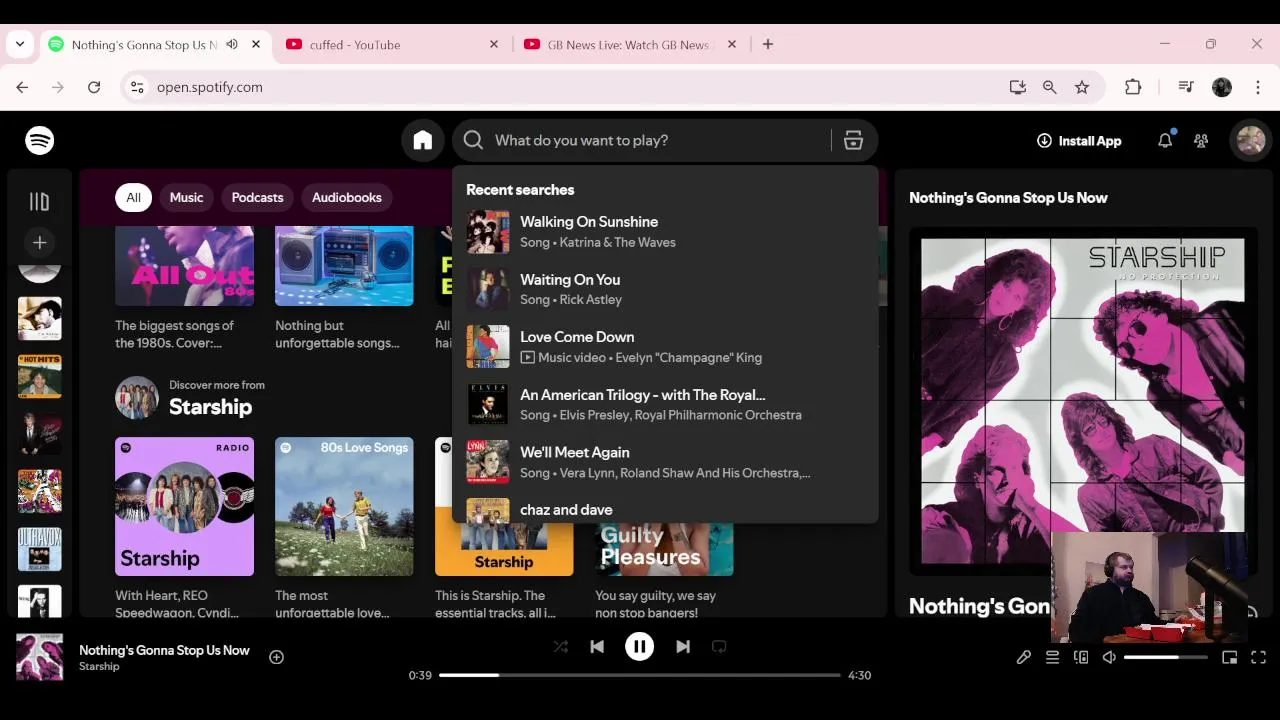1280x720 pixels.
Task: Open recent search Walking On Sunshine
Action: (665, 232)
